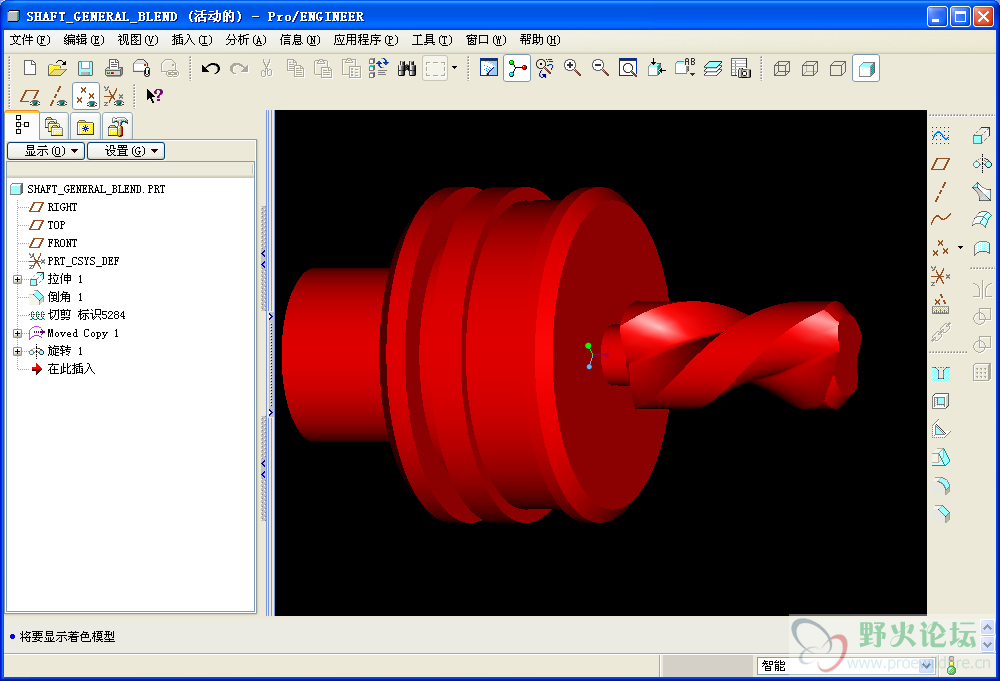Screen dimensions: 1000x681
Task: Select the shell tool in right toolbar
Action: [x=940, y=402]
